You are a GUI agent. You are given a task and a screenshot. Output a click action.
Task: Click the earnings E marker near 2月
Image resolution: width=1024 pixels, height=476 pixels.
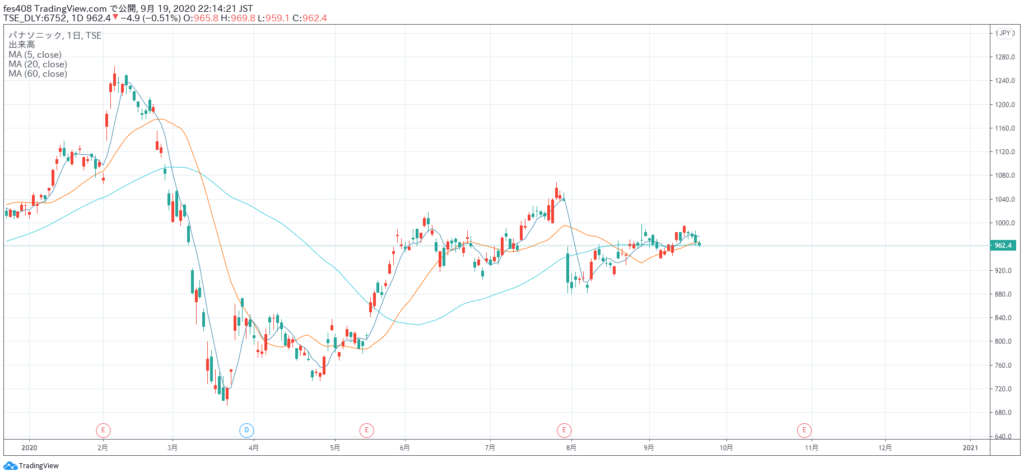(x=103, y=430)
